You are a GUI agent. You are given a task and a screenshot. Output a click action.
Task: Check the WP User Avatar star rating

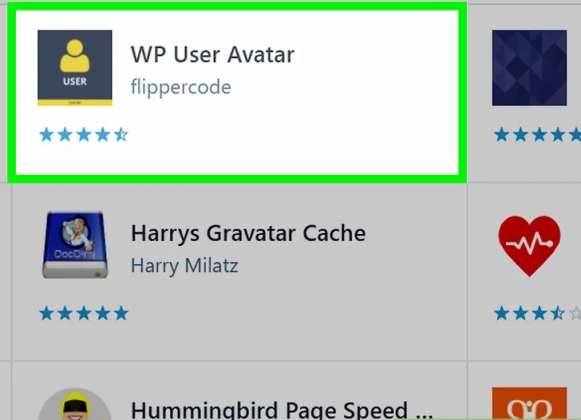pos(84,135)
